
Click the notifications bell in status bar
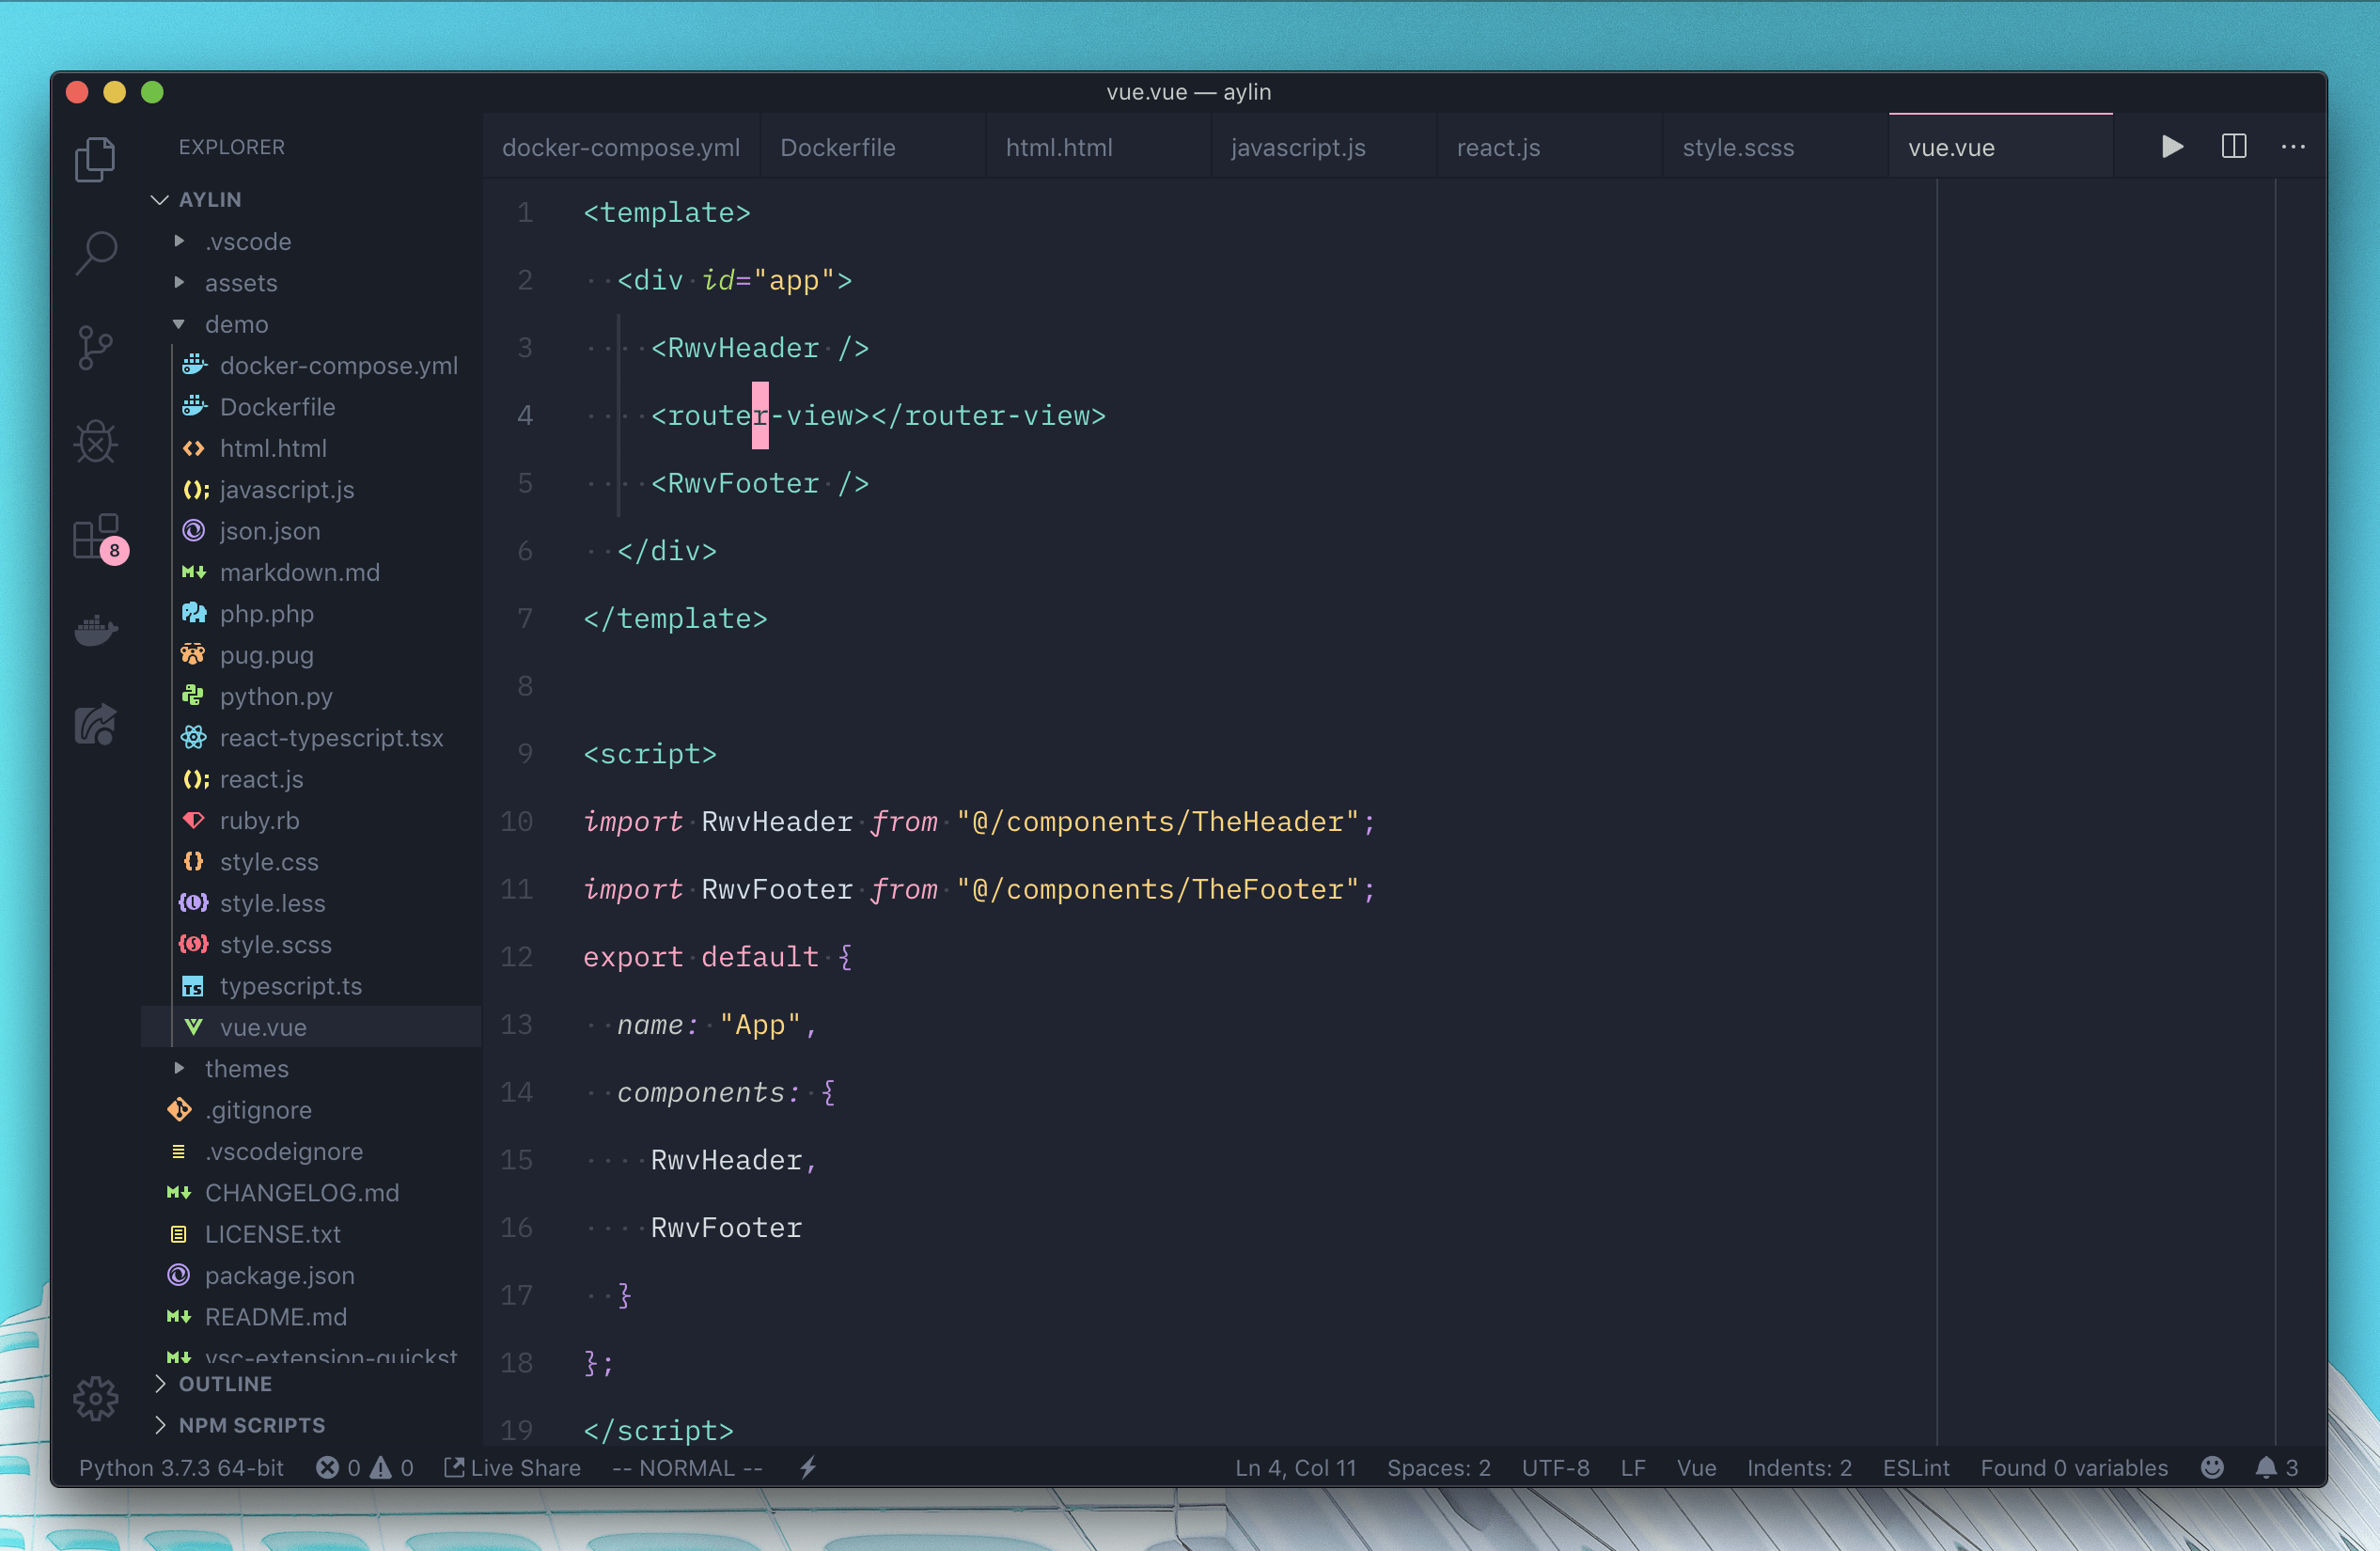(2266, 1467)
